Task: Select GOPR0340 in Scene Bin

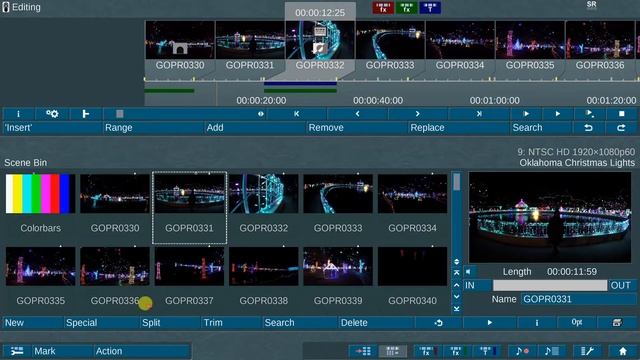Action: (412, 276)
